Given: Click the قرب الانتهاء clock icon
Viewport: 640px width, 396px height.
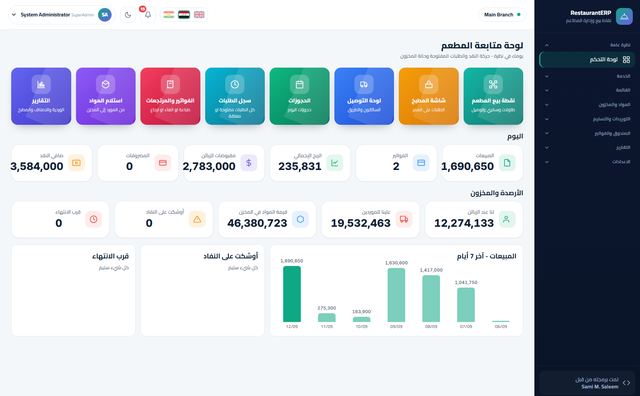Looking at the screenshot, I should [x=93, y=219].
